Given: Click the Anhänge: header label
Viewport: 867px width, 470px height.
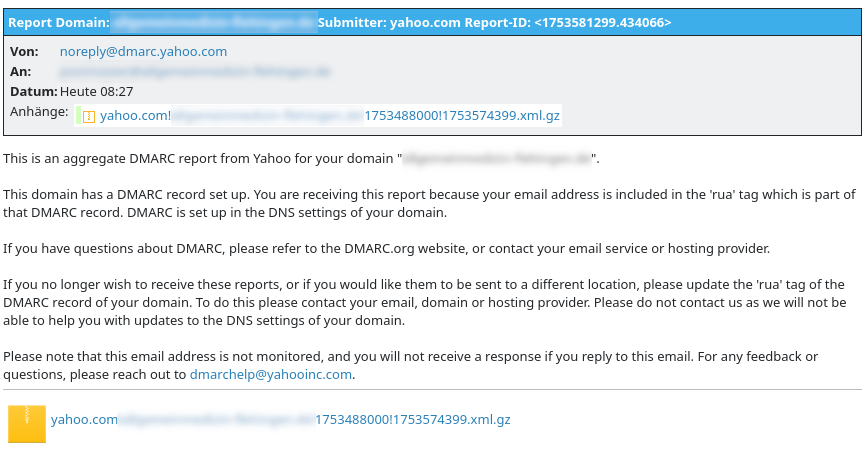Looking at the screenshot, I should click(39, 112).
